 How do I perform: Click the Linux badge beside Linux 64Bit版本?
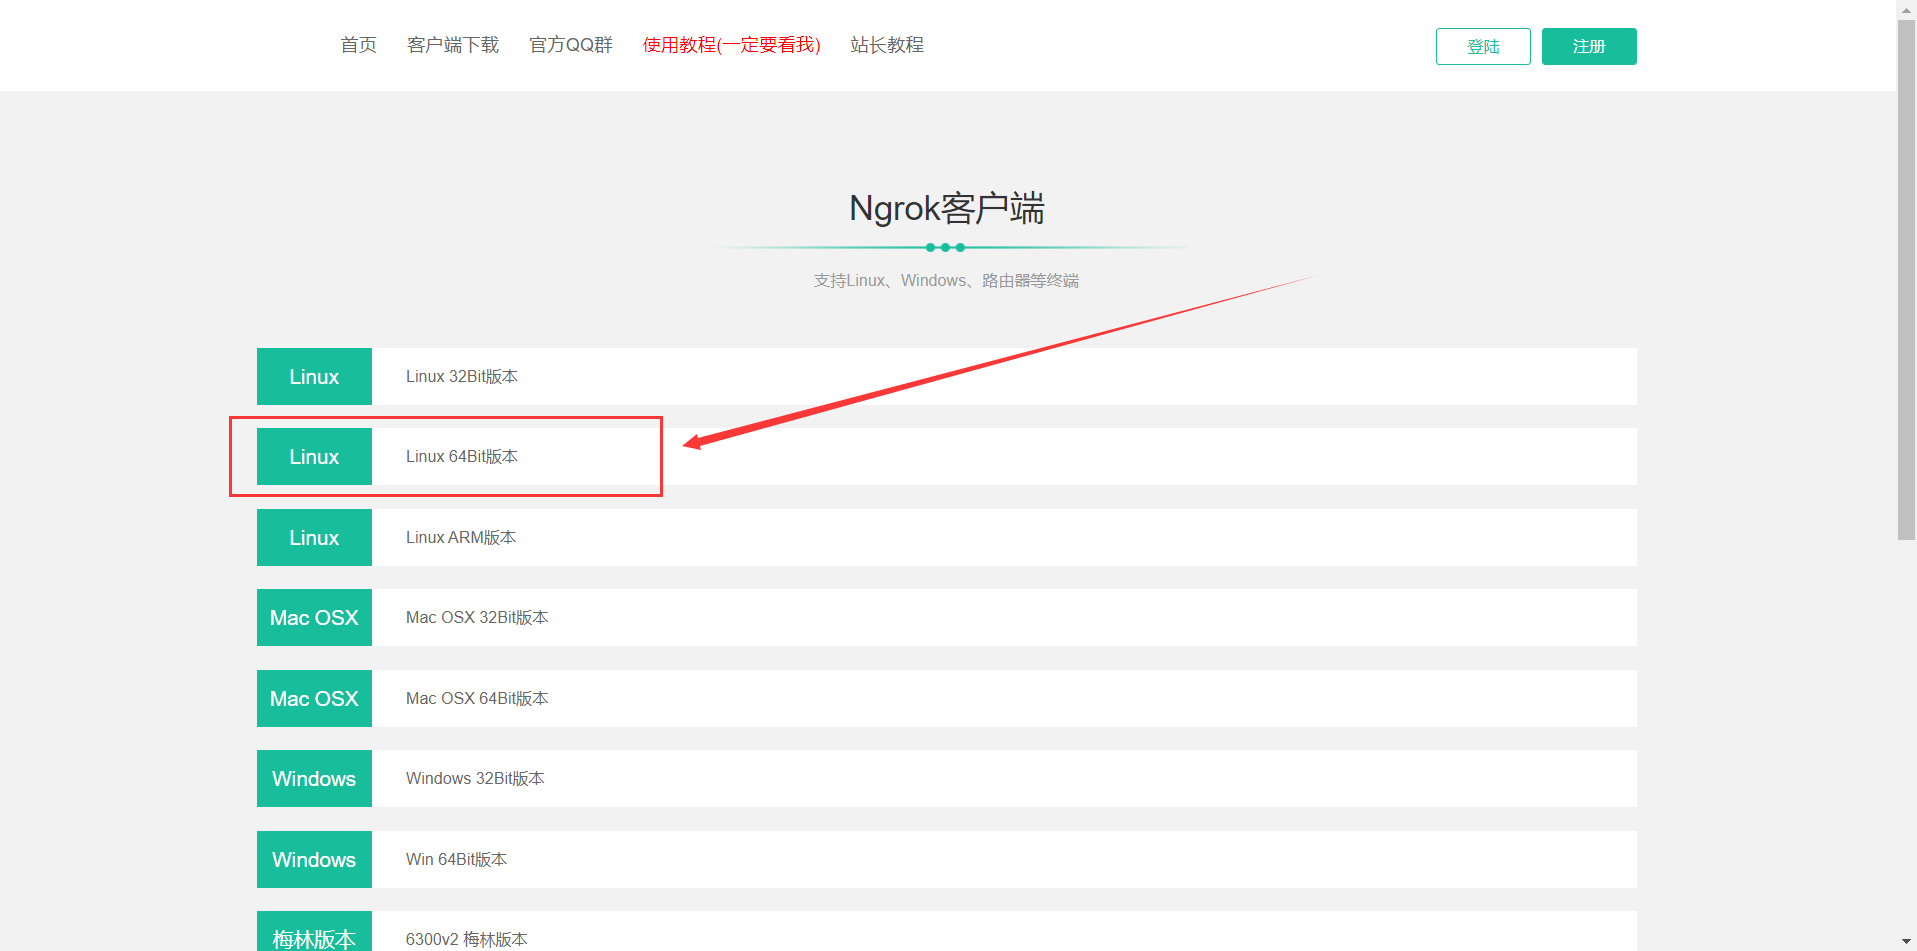[x=314, y=456]
